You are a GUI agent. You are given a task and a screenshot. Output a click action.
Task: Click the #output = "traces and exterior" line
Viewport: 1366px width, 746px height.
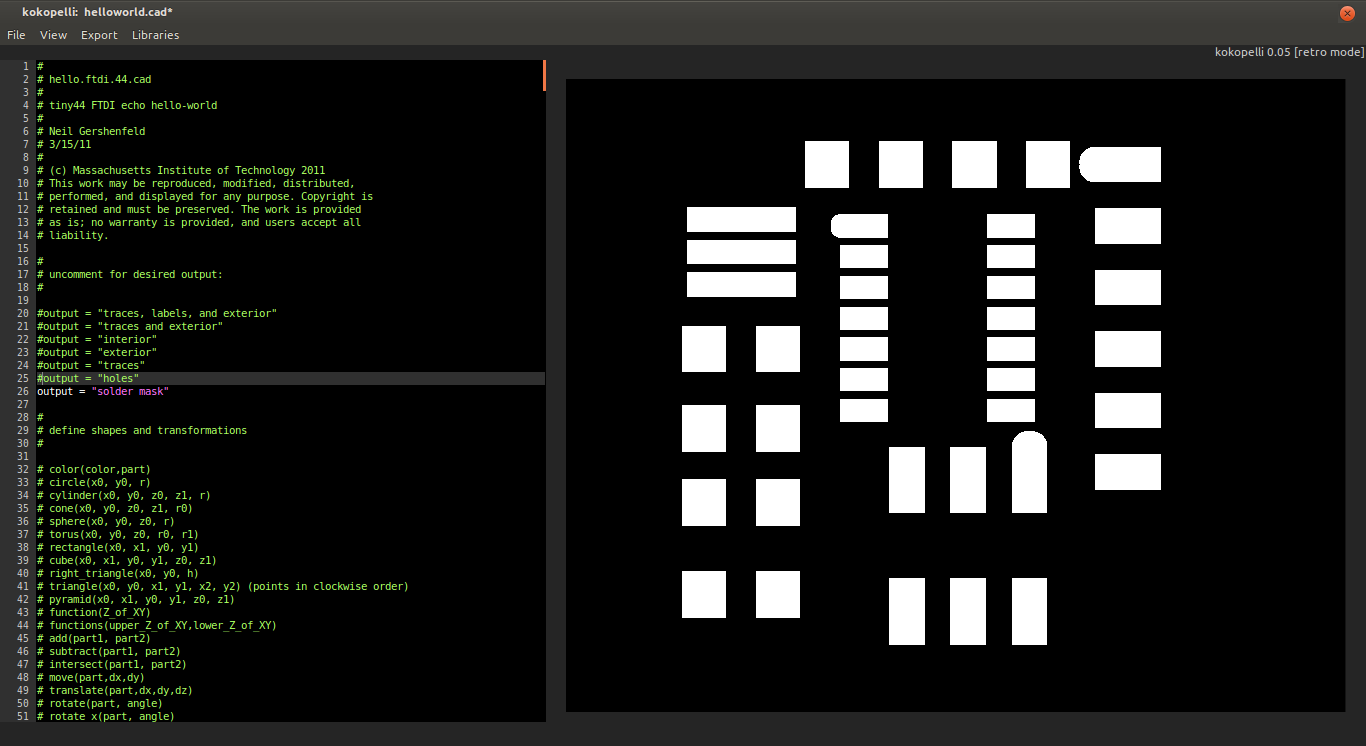pyautogui.click(x=130, y=326)
